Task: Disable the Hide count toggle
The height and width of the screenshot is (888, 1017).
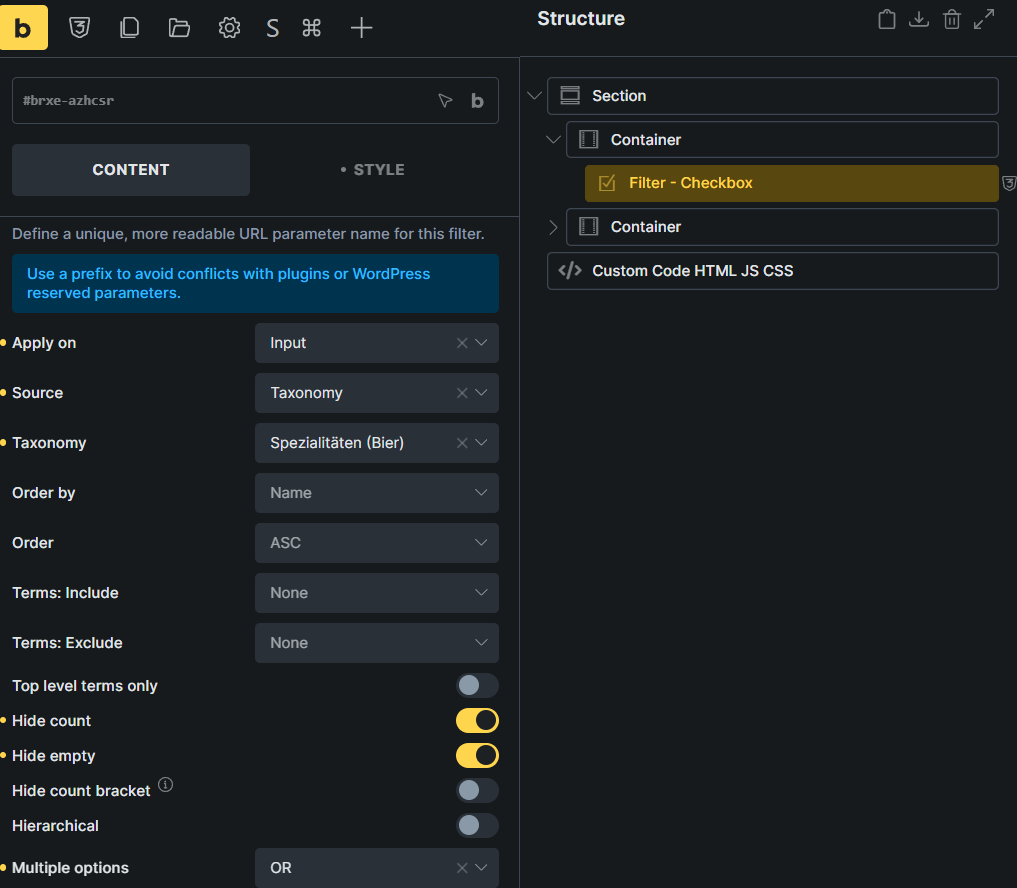Action: pos(477,720)
